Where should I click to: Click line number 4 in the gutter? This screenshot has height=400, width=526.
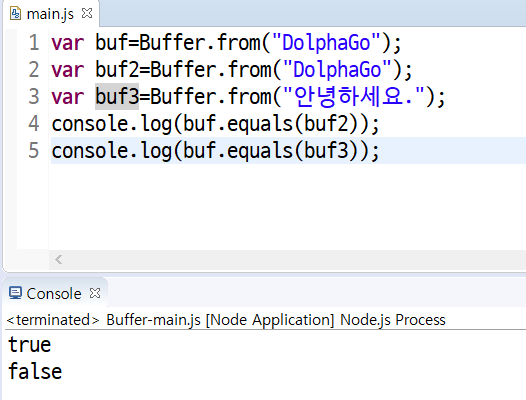[x=34, y=123]
